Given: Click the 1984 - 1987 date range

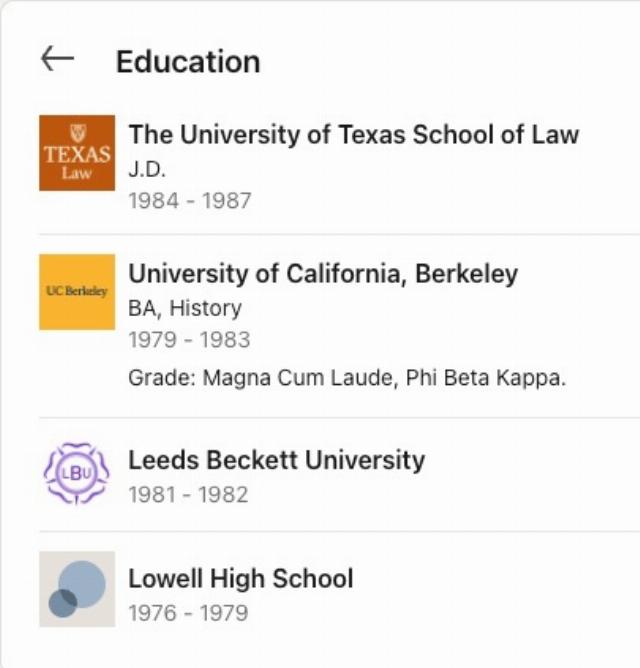Looking at the screenshot, I should 190,201.
